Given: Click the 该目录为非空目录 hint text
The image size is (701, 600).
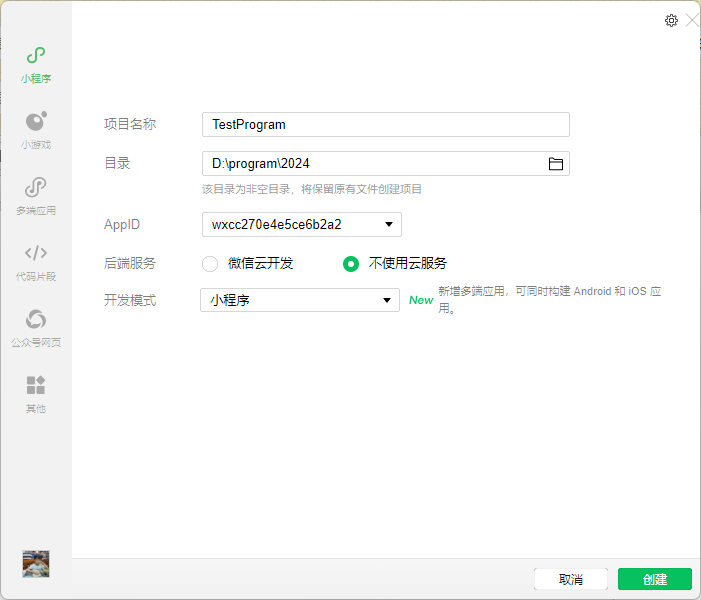Looking at the screenshot, I should click(x=312, y=189).
